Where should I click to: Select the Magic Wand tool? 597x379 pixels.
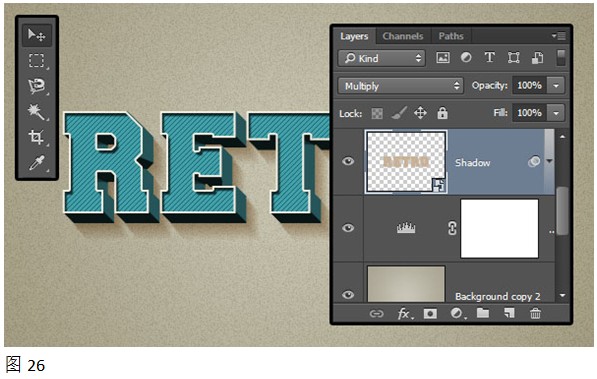click(36, 112)
